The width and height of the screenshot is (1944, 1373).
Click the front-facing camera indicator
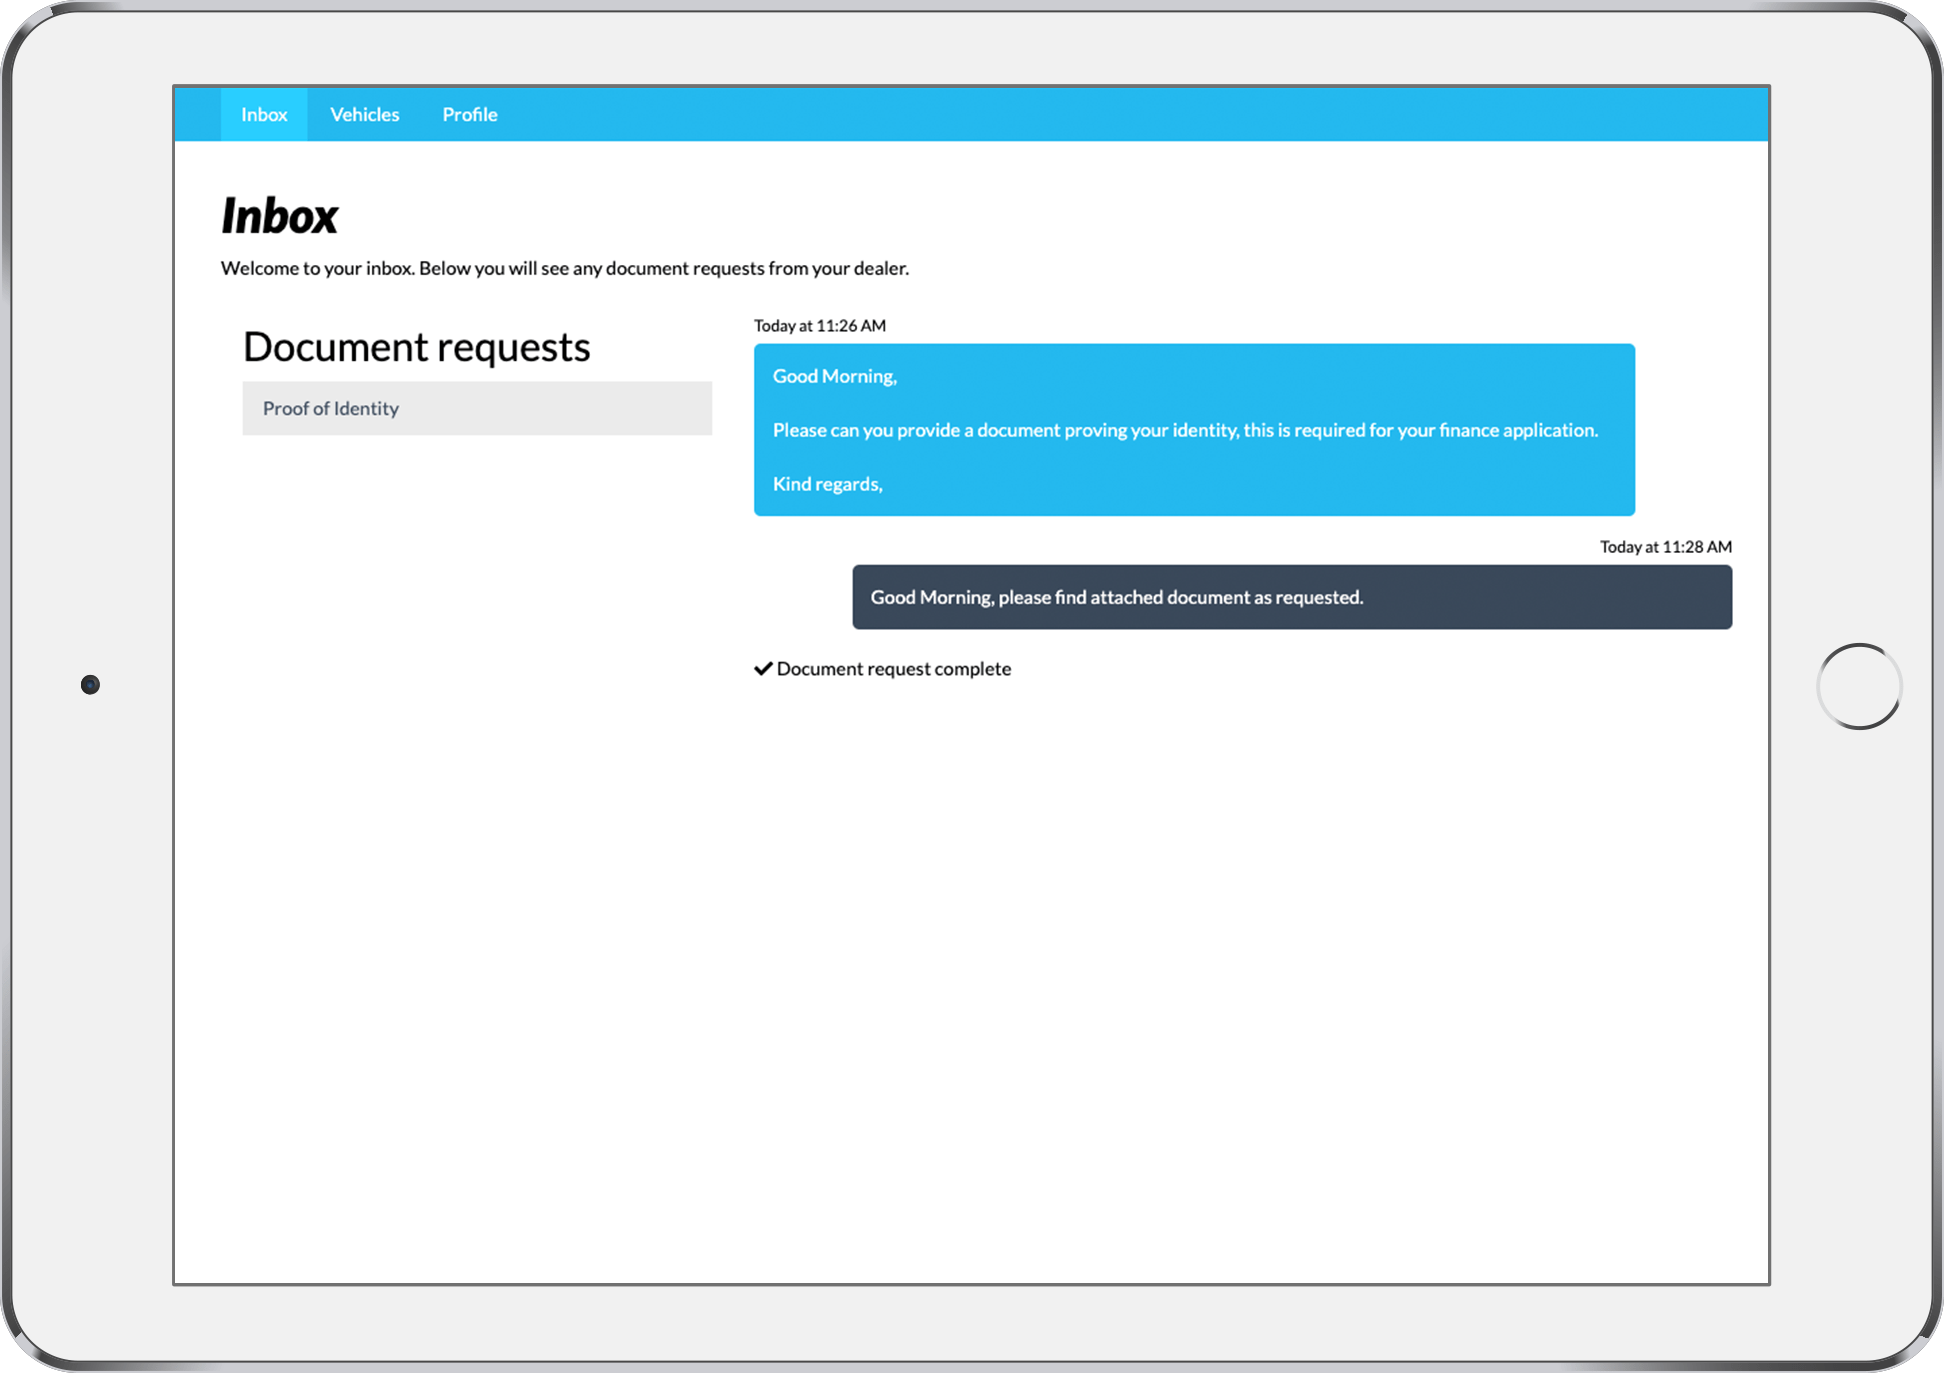91,684
